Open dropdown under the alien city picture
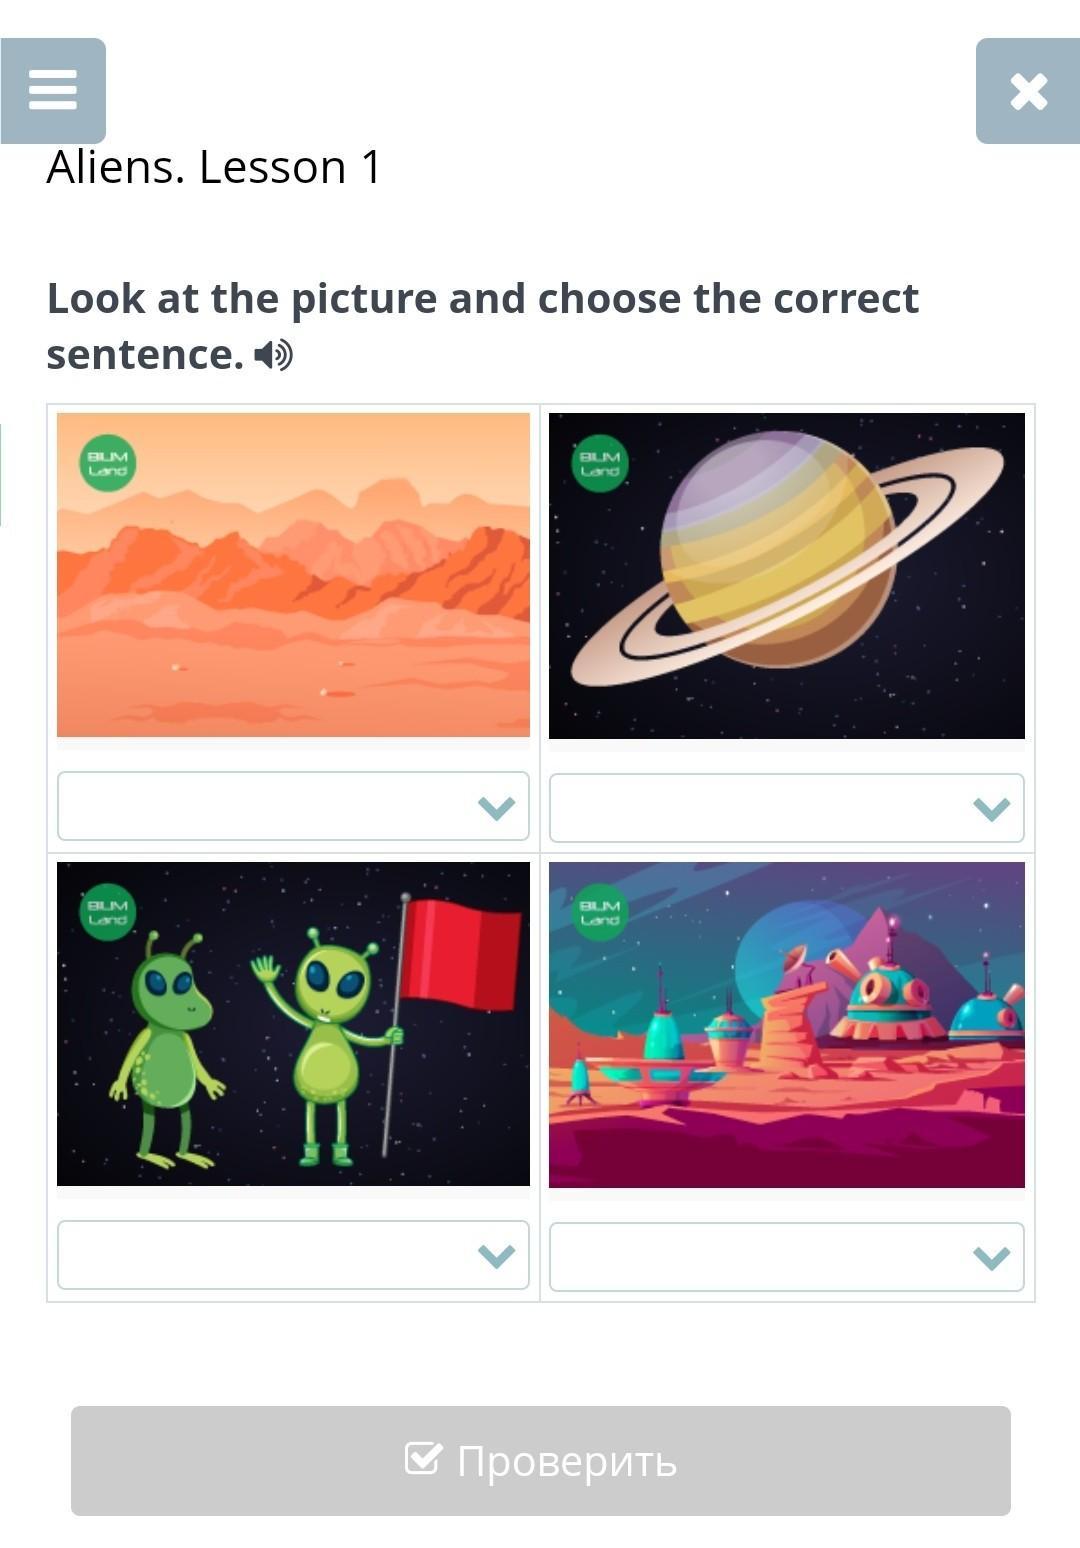Image resolution: width=1080 pixels, height=1548 pixels. 787,1257
